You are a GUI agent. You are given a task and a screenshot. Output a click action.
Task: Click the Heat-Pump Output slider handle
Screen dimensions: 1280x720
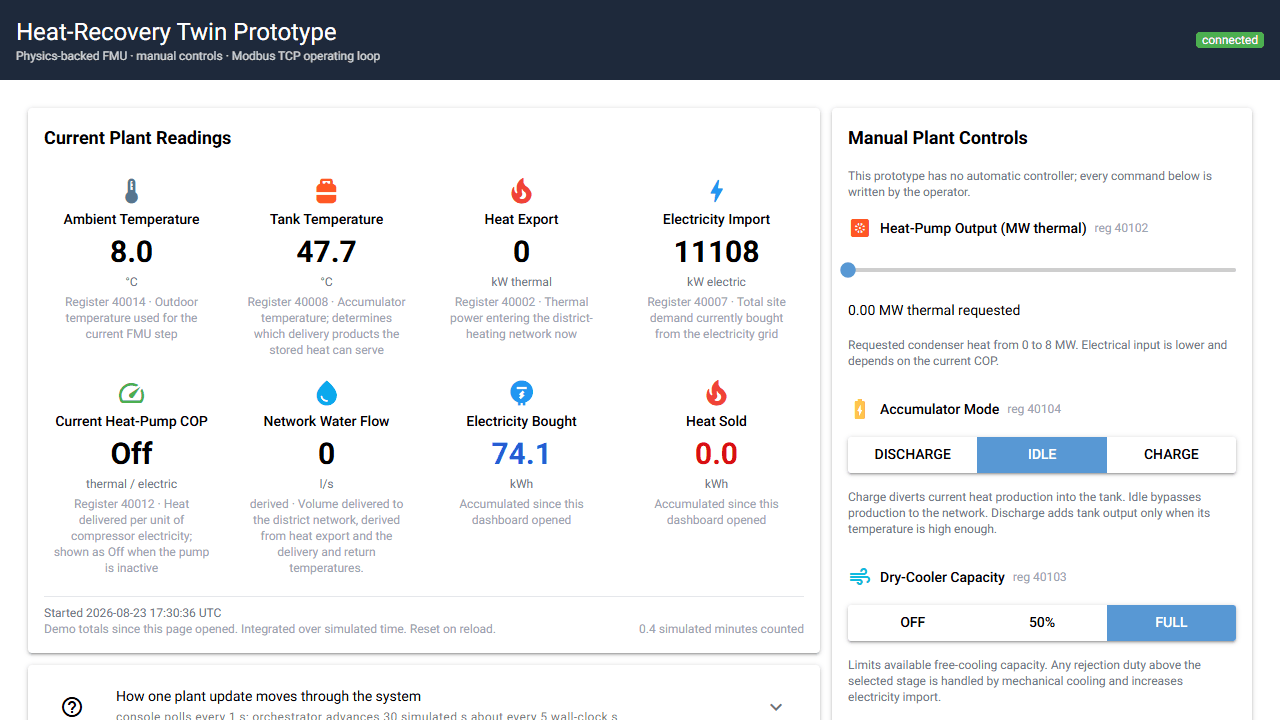pos(848,270)
